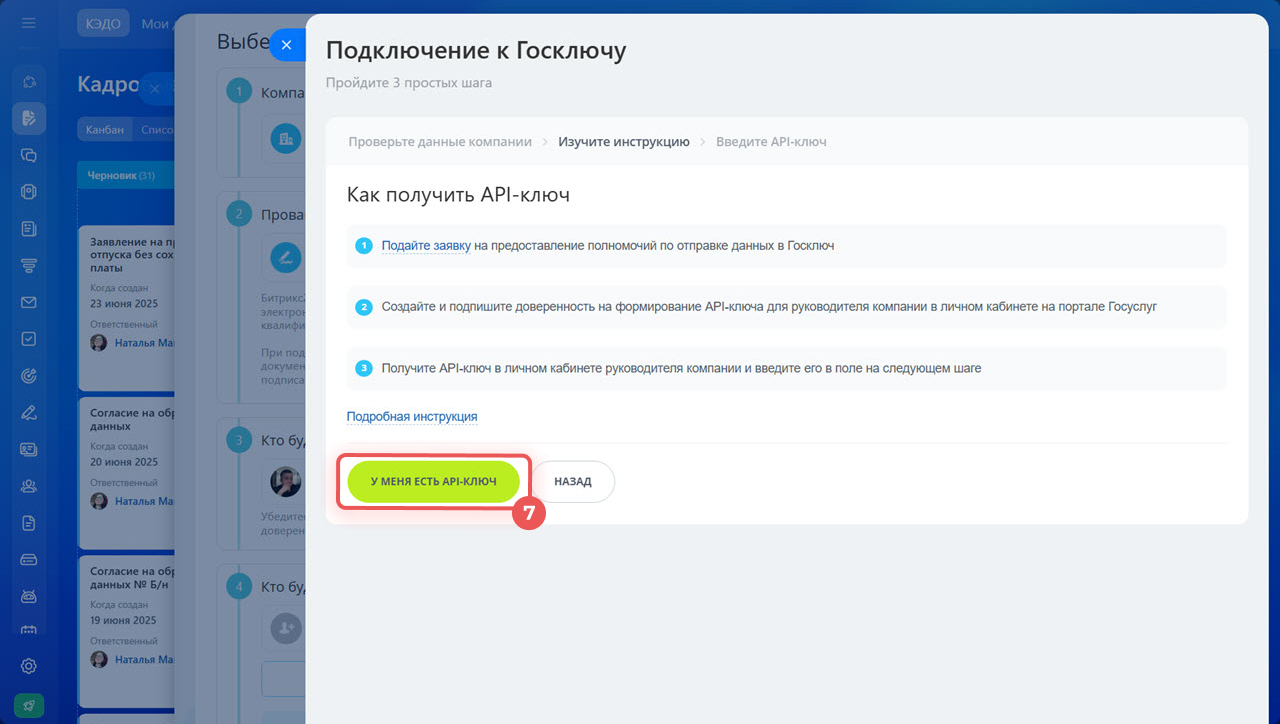
Task: Open the checkbox tasks sidebar icon
Action: tap(29, 339)
